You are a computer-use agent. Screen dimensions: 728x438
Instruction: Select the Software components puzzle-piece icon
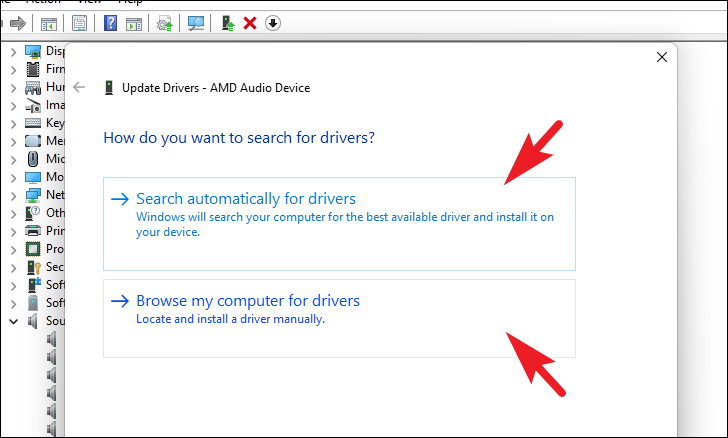click(34, 285)
